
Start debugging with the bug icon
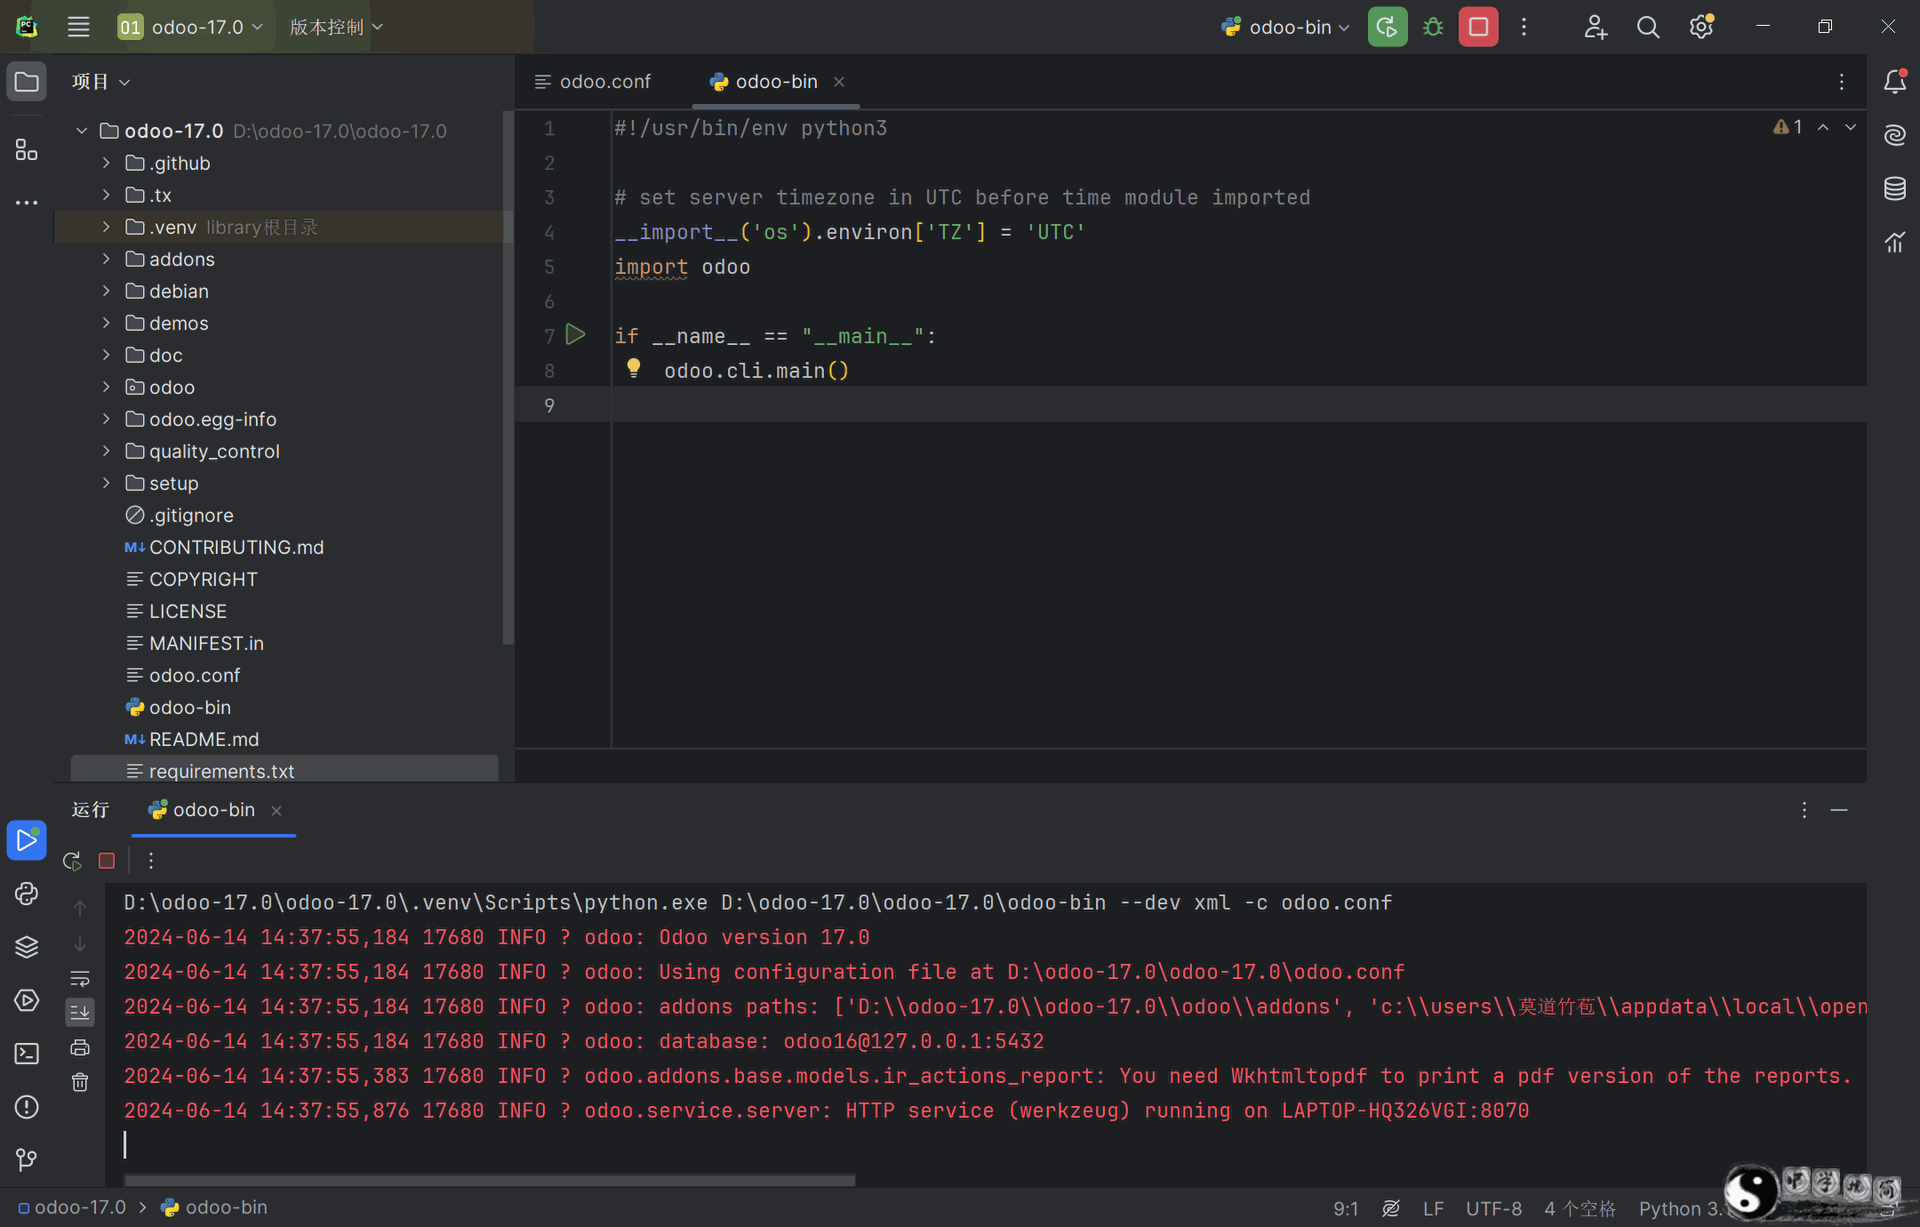(1433, 27)
